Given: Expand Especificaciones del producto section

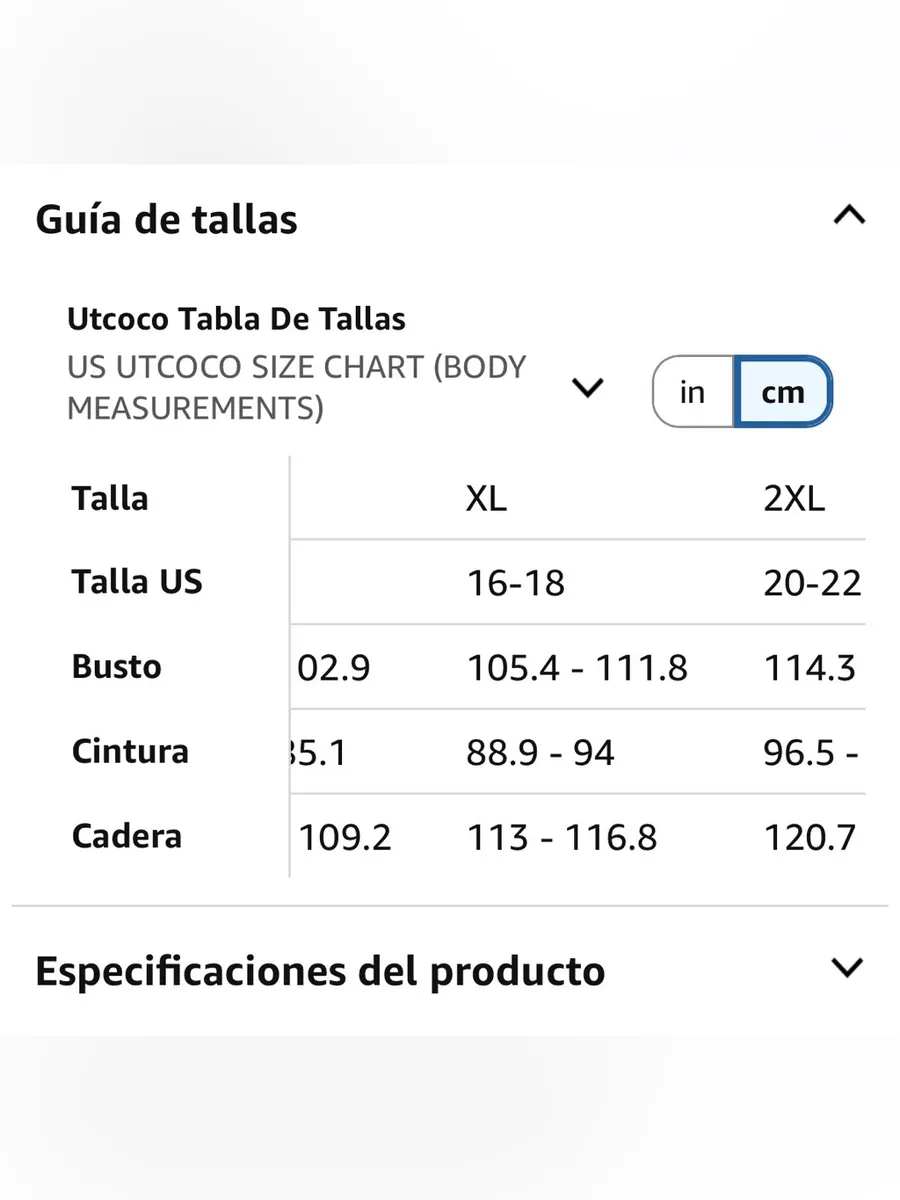Looking at the screenshot, I should 847,968.
